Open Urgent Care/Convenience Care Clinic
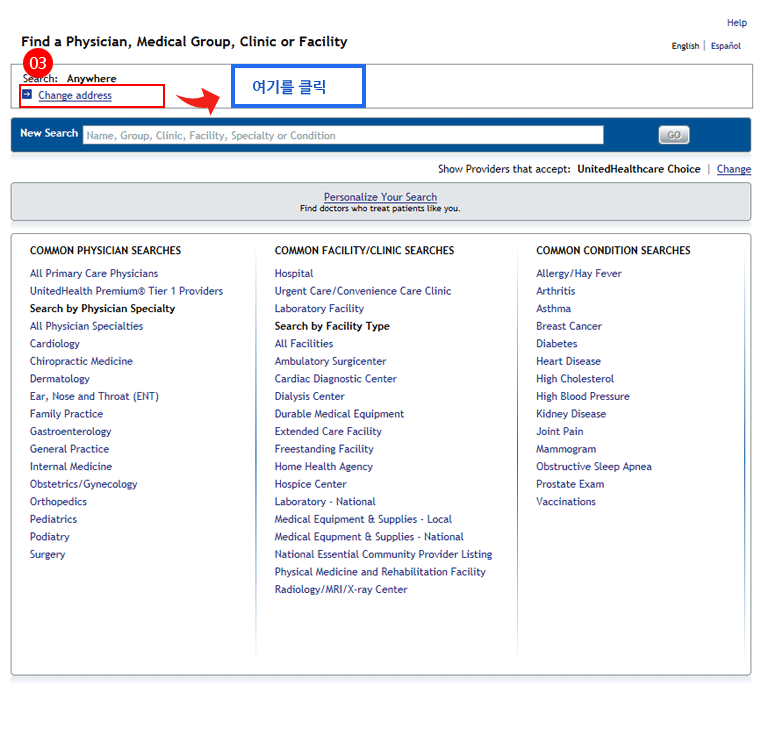The width and height of the screenshot is (760, 734). point(363,291)
